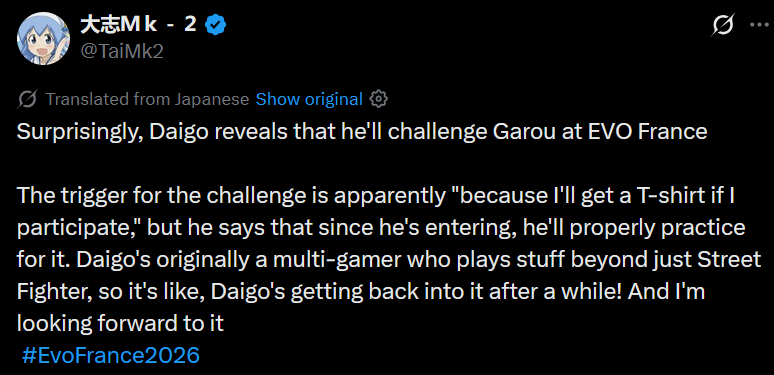The width and height of the screenshot is (774, 375).
Task: Open the squid girl profile avatar
Action: [x=43, y=38]
